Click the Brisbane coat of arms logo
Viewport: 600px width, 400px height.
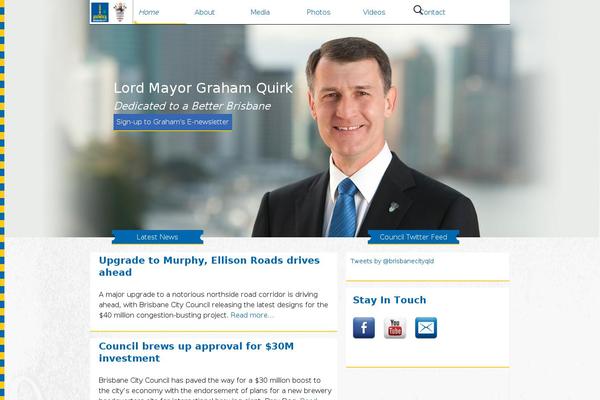[120, 12]
